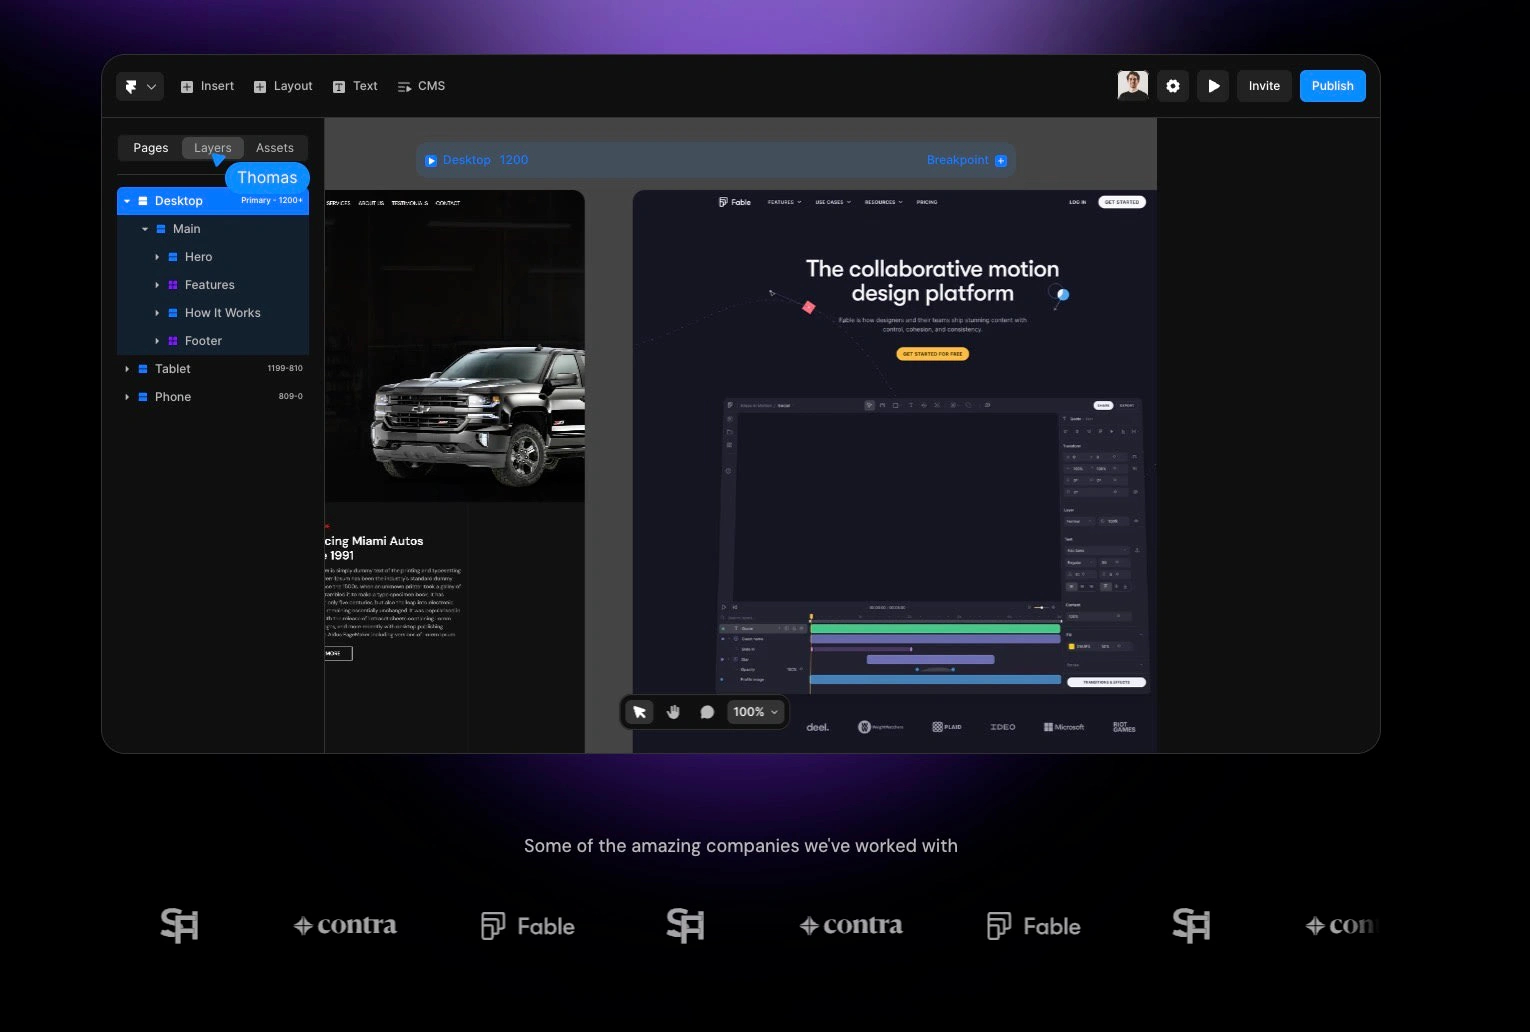1530x1032 pixels.
Task: Open project settings gear icon
Action: [x=1173, y=86]
